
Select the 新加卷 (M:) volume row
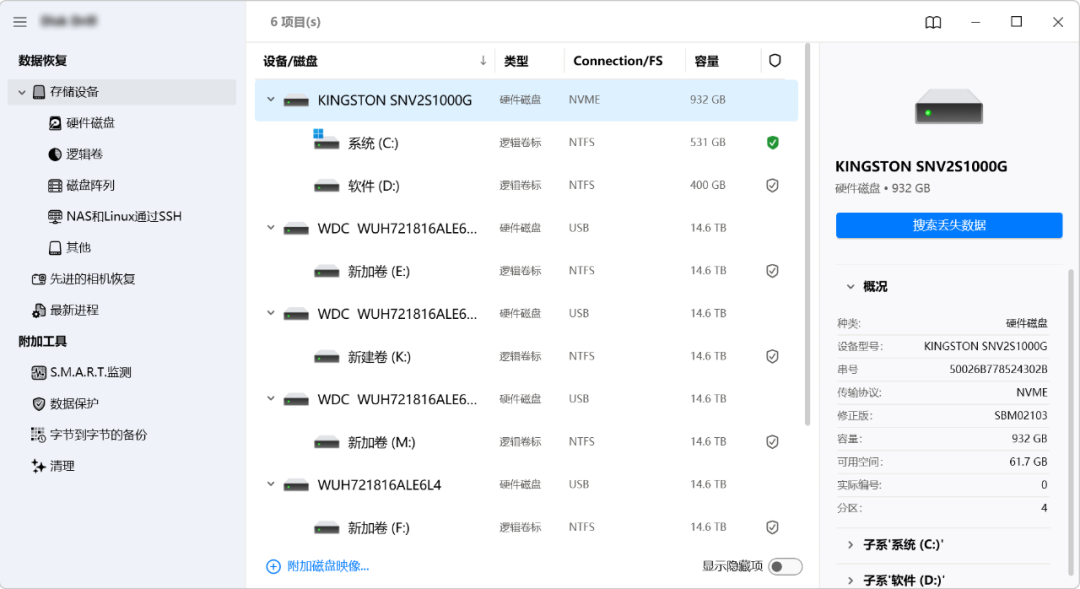coord(526,442)
